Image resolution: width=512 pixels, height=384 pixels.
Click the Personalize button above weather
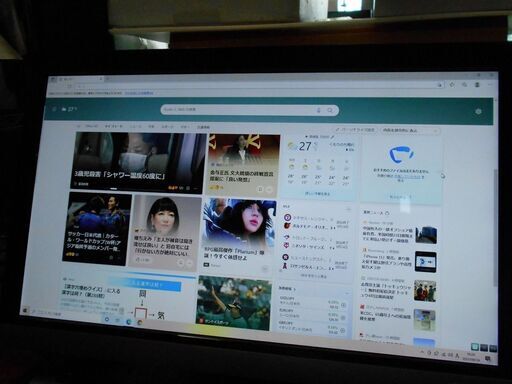tap(355, 129)
